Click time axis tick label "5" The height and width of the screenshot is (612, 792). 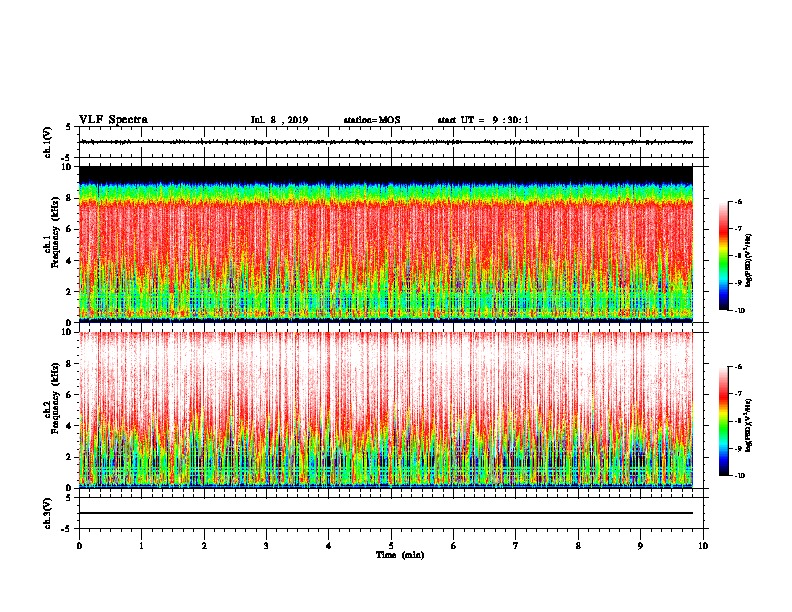[391, 546]
